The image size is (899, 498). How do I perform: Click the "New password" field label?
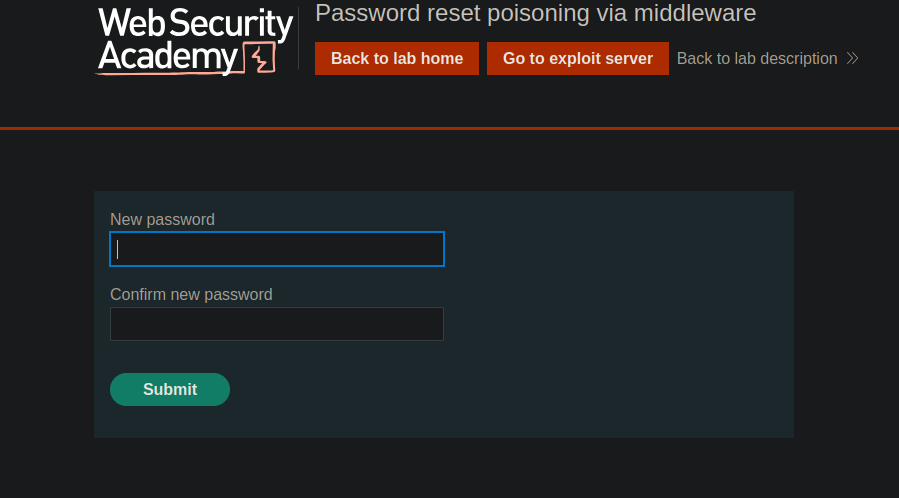[162, 219]
